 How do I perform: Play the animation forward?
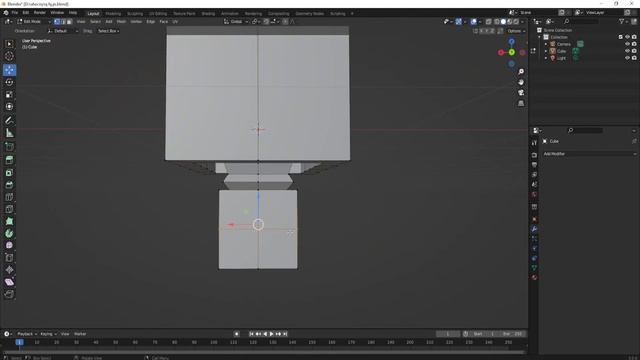click(271, 334)
